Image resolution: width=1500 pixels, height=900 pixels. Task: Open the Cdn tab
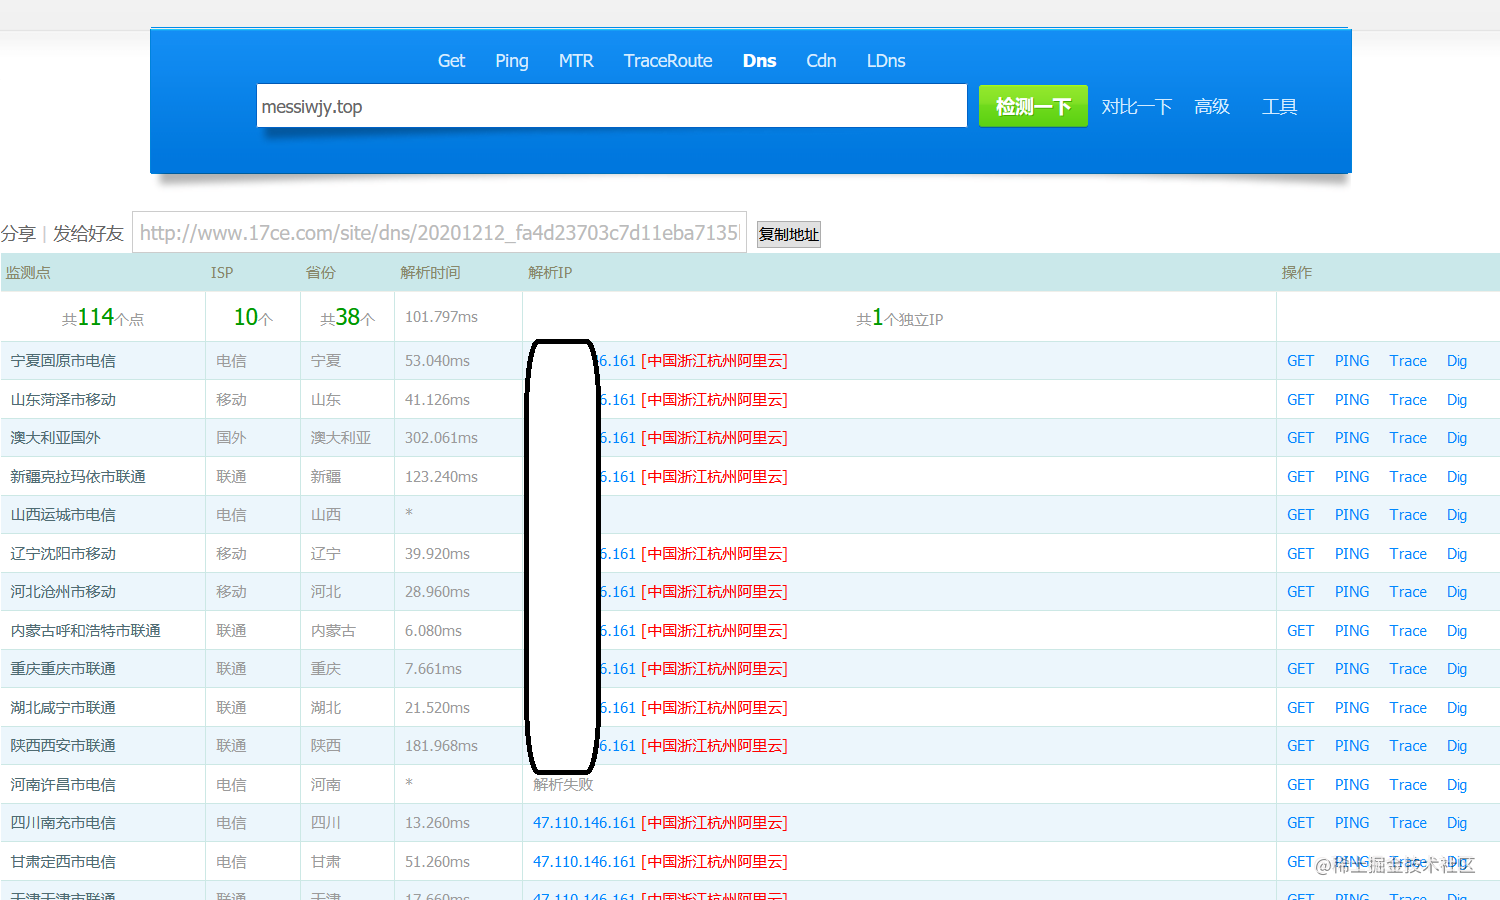click(x=821, y=61)
